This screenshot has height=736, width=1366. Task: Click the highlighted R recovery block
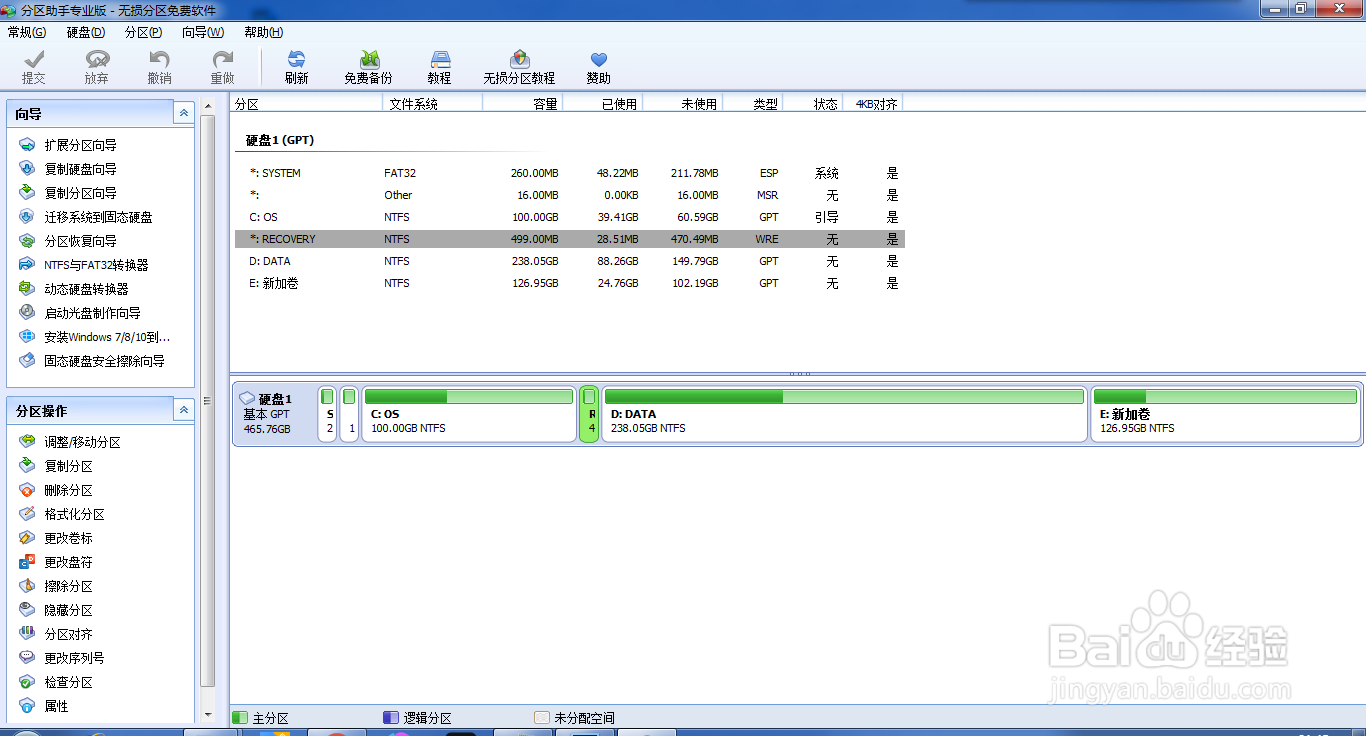pyautogui.click(x=590, y=414)
